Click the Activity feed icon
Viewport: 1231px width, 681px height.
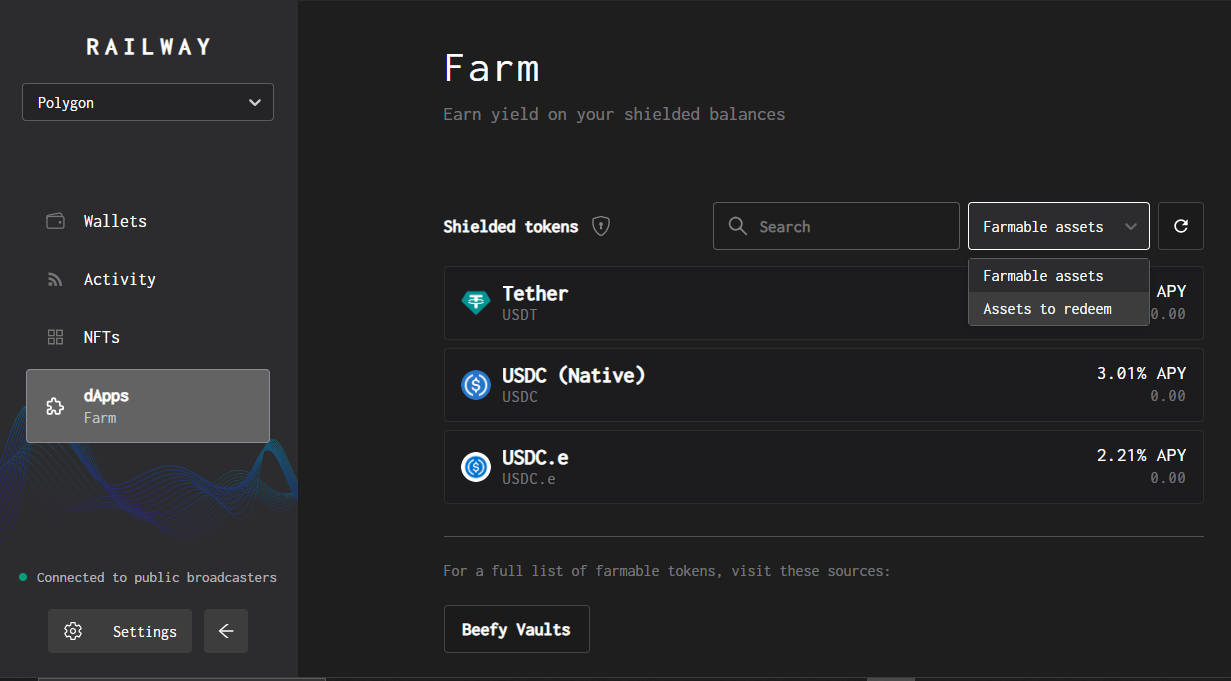(56, 280)
